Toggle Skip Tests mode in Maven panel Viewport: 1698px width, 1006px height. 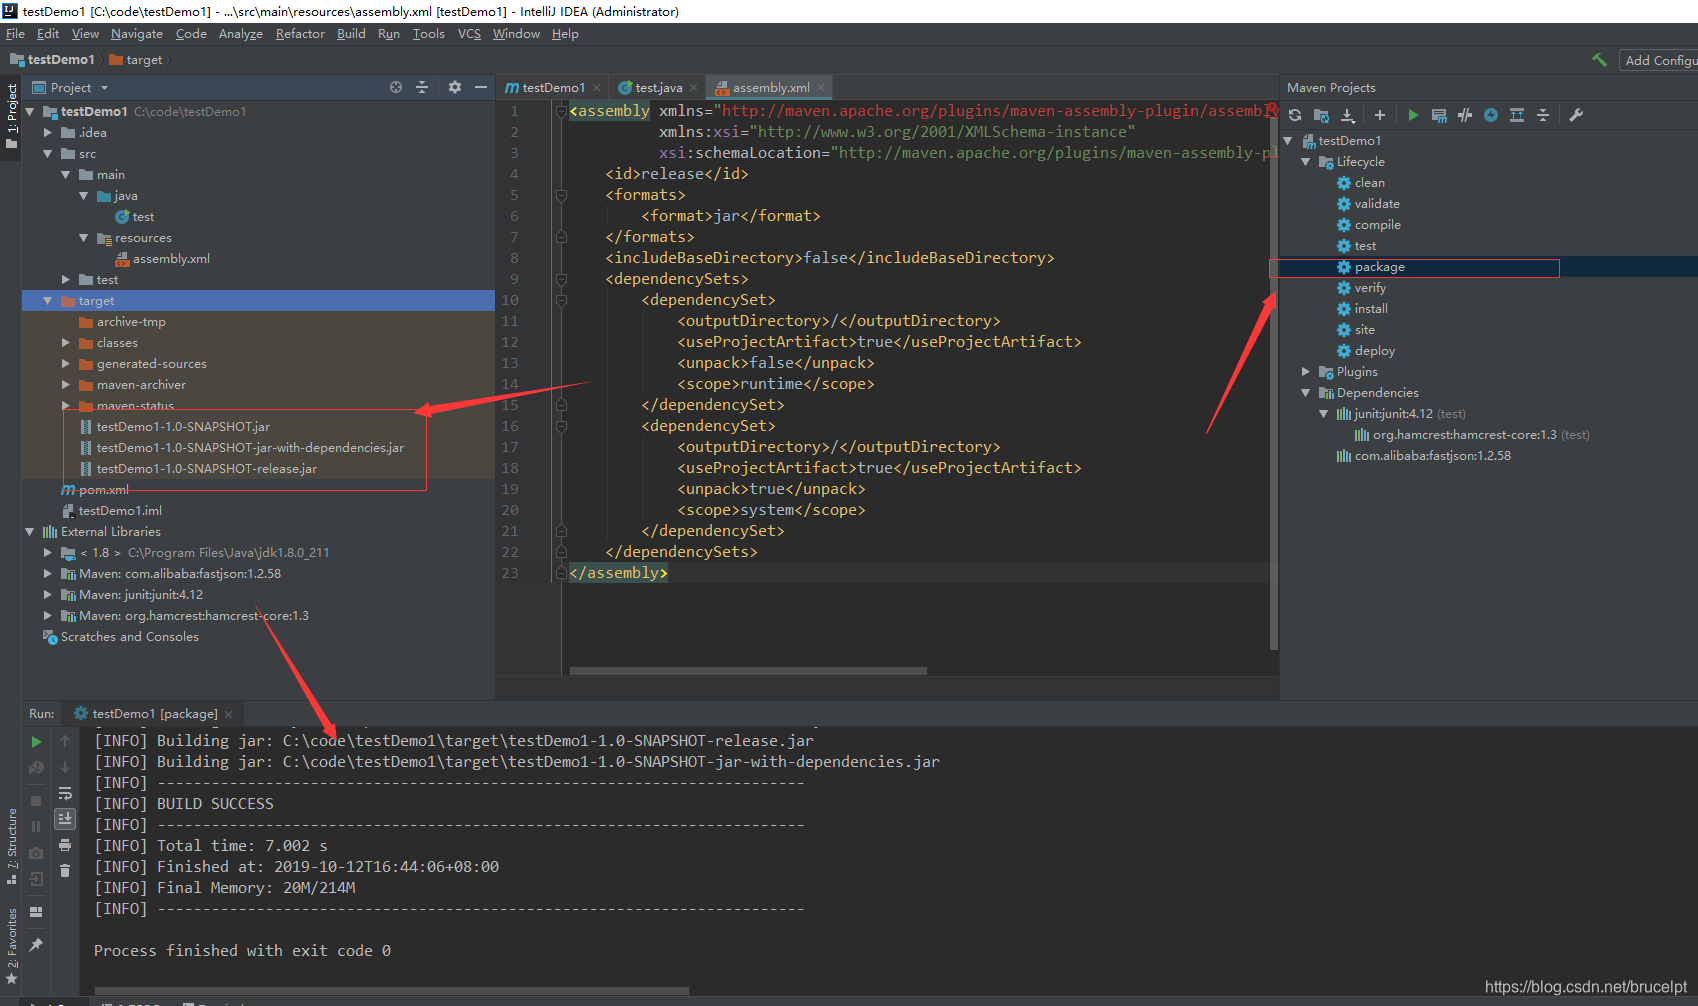[x=1491, y=115]
